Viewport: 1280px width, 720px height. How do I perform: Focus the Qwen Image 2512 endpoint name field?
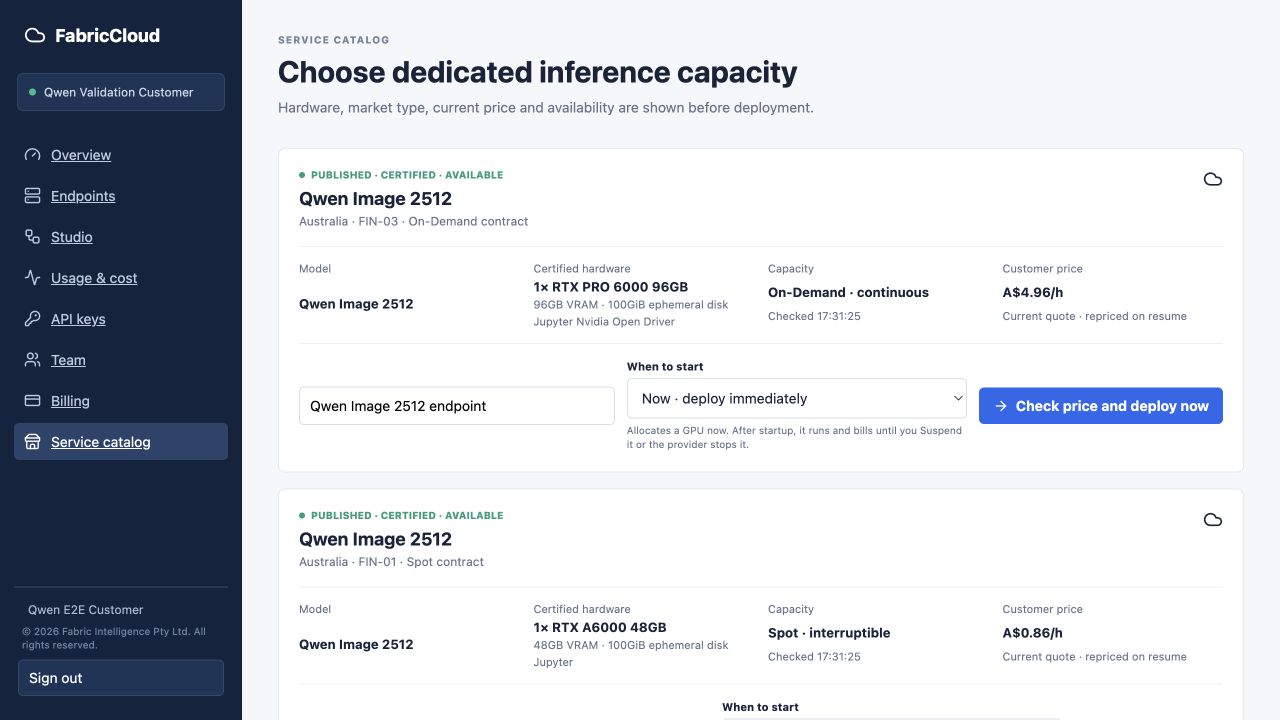[x=457, y=406]
